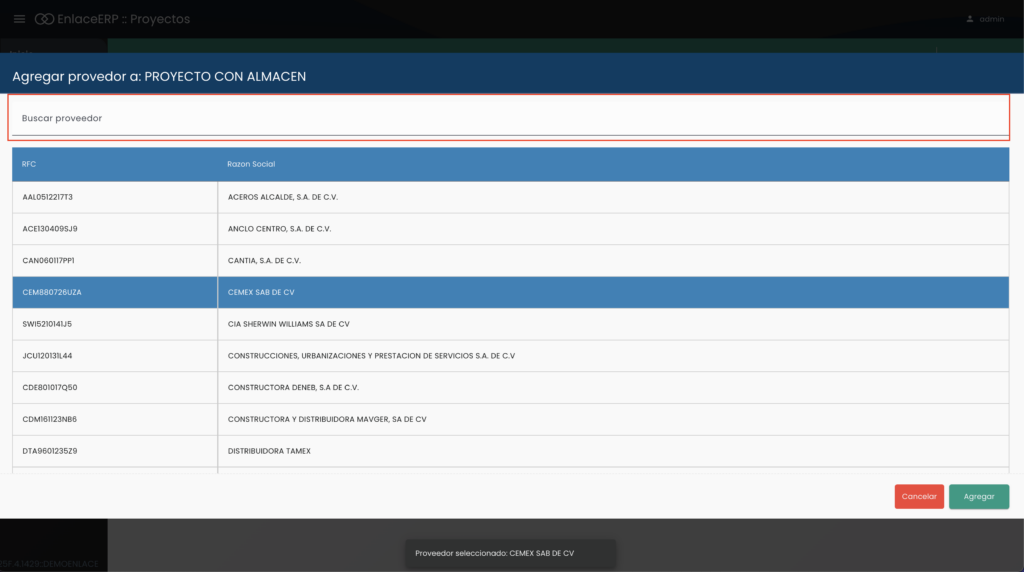
Task: Click RFC cell CDE801017Q50
Action: pyautogui.click(x=50, y=387)
